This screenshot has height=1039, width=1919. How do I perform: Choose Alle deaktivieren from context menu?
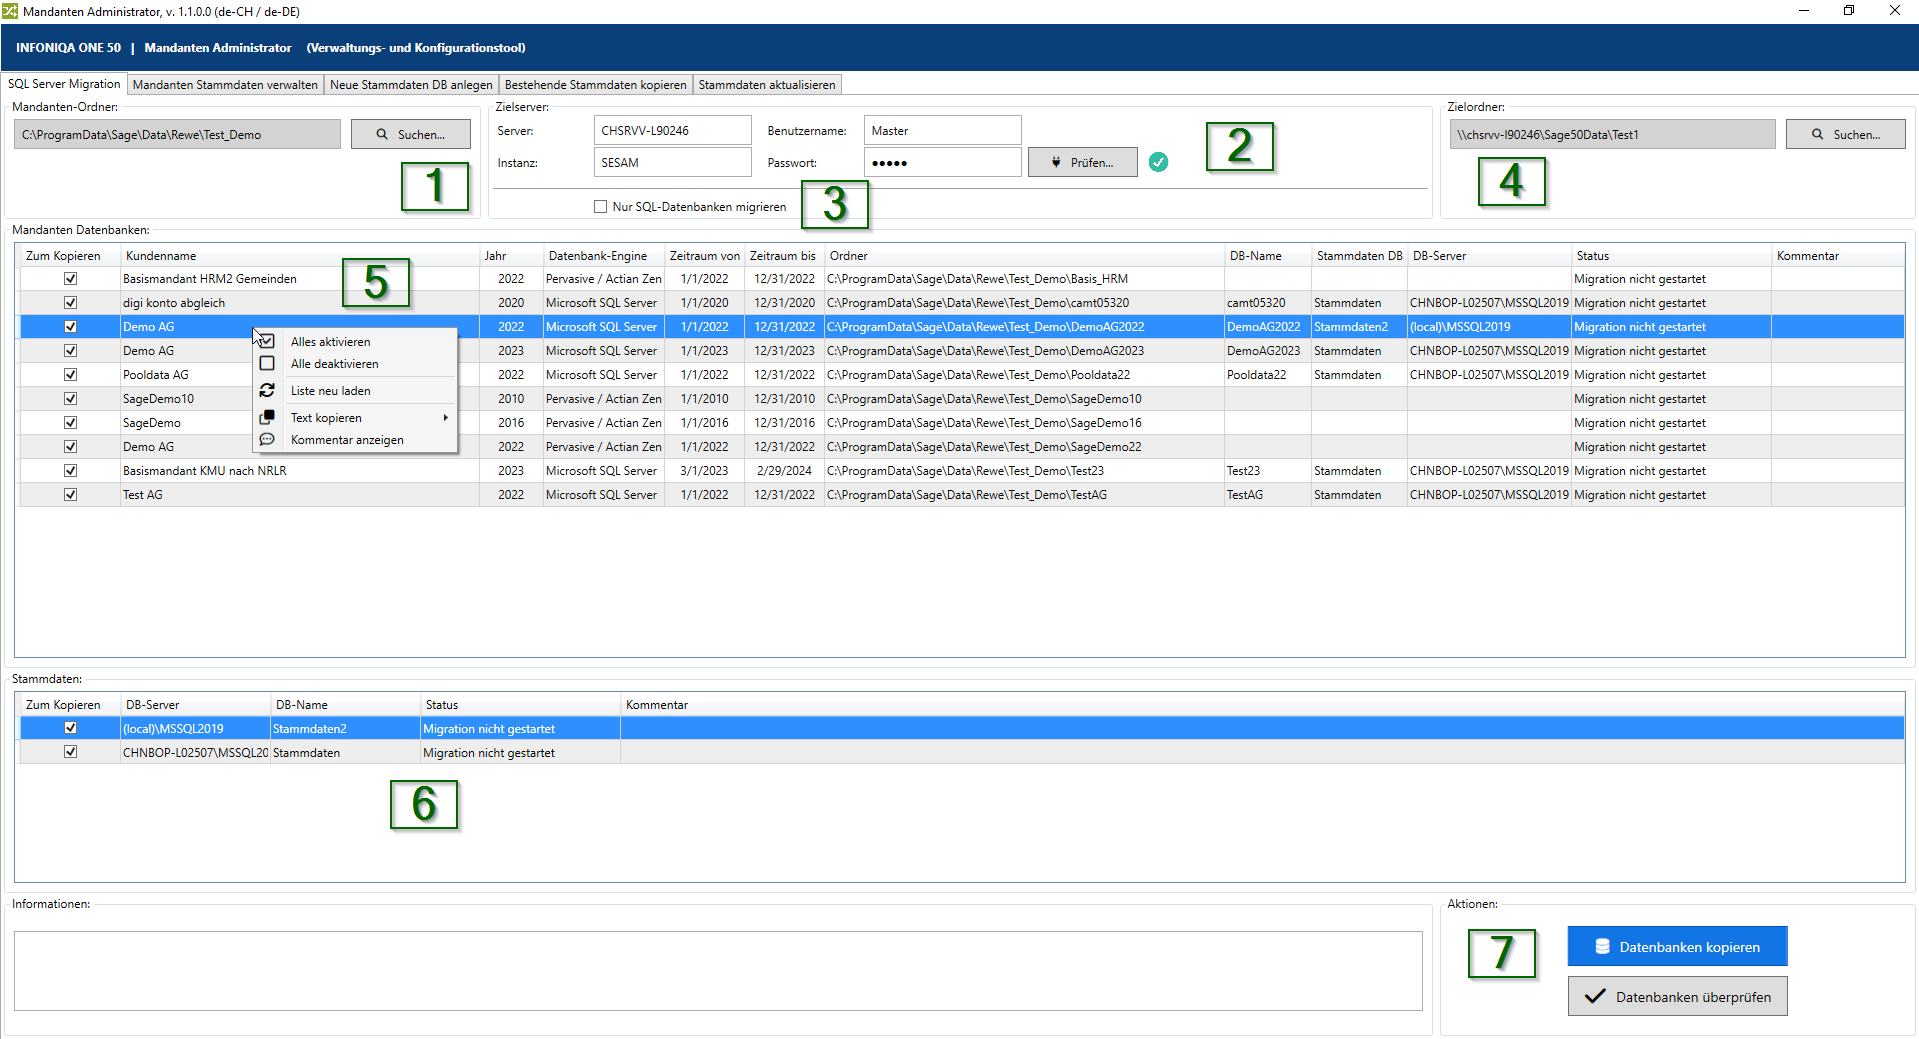335,364
